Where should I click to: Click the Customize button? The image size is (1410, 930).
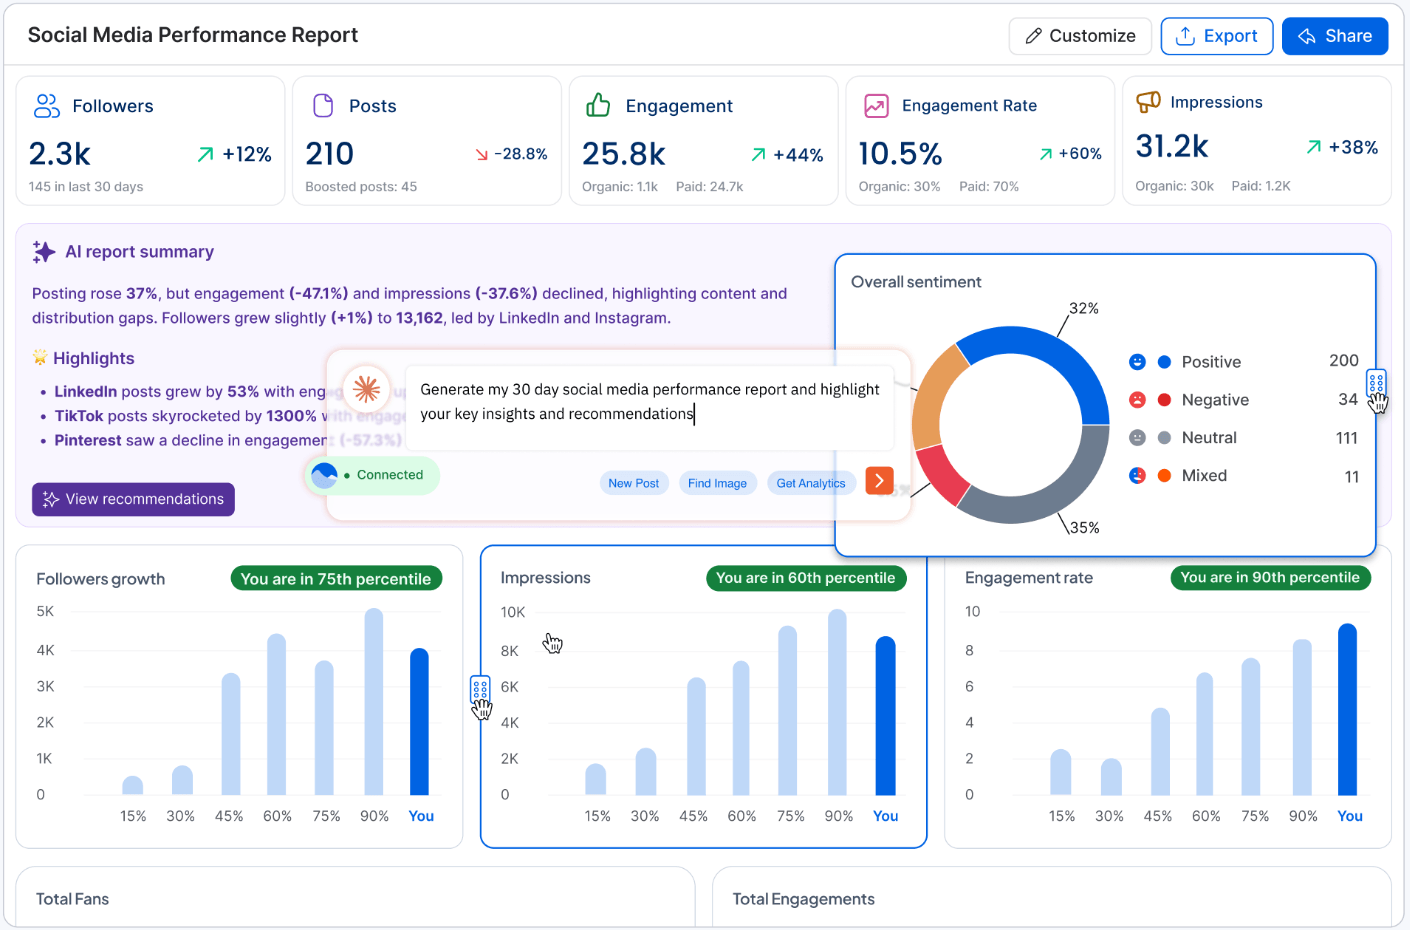pos(1080,36)
